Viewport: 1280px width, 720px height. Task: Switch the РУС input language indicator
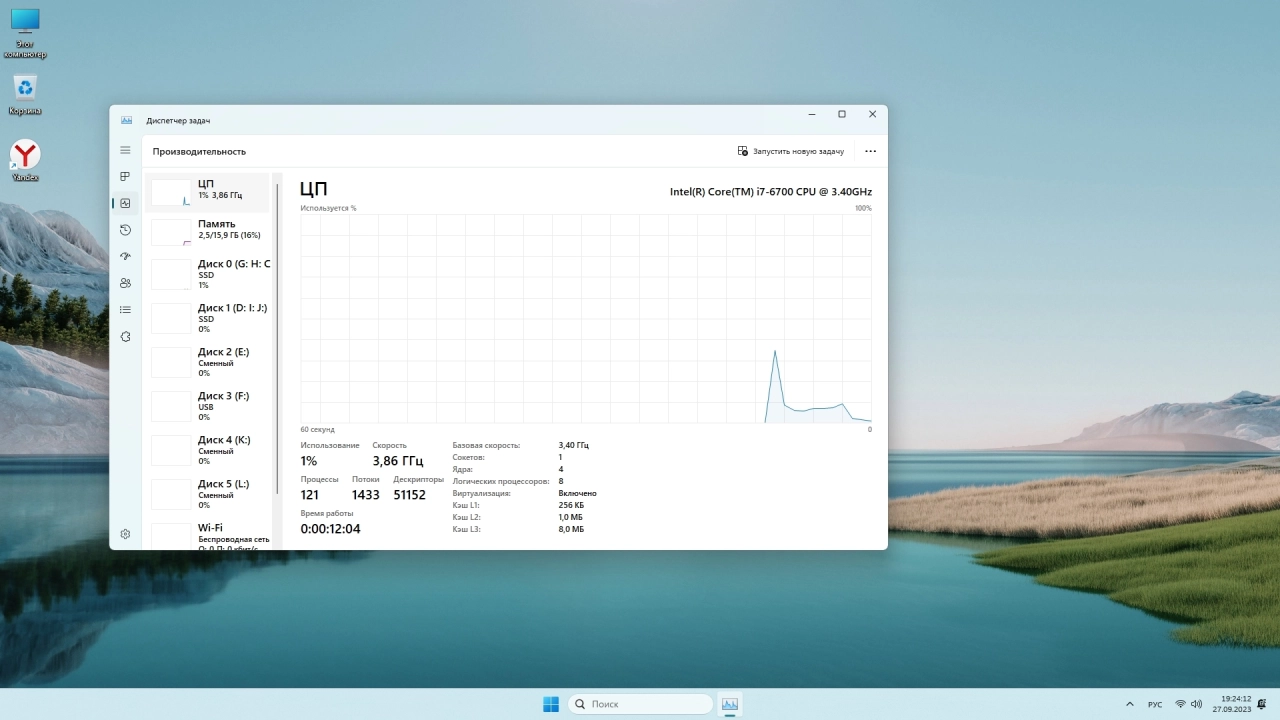click(x=1155, y=704)
